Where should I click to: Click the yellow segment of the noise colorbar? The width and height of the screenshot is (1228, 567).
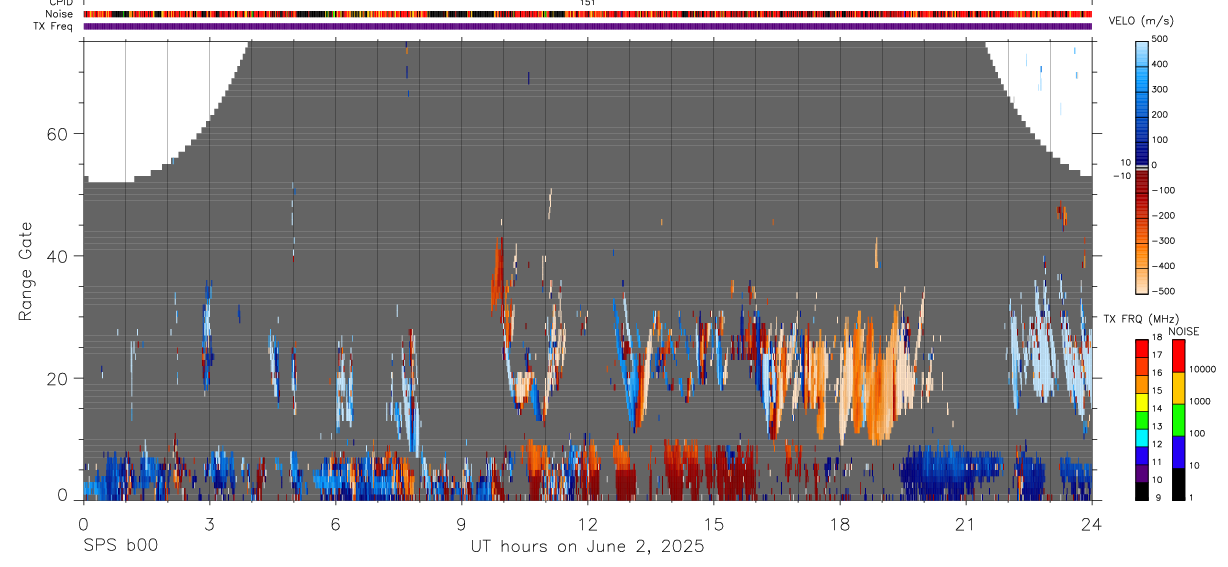tap(1178, 388)
